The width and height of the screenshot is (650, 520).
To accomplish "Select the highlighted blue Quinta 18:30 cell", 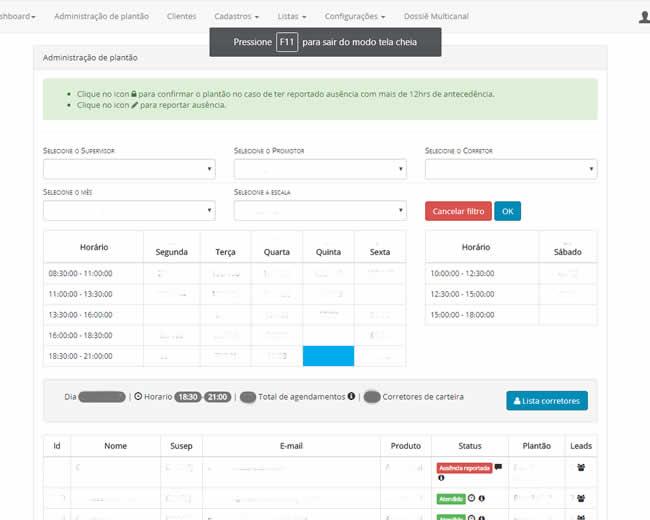I will 328,356.
